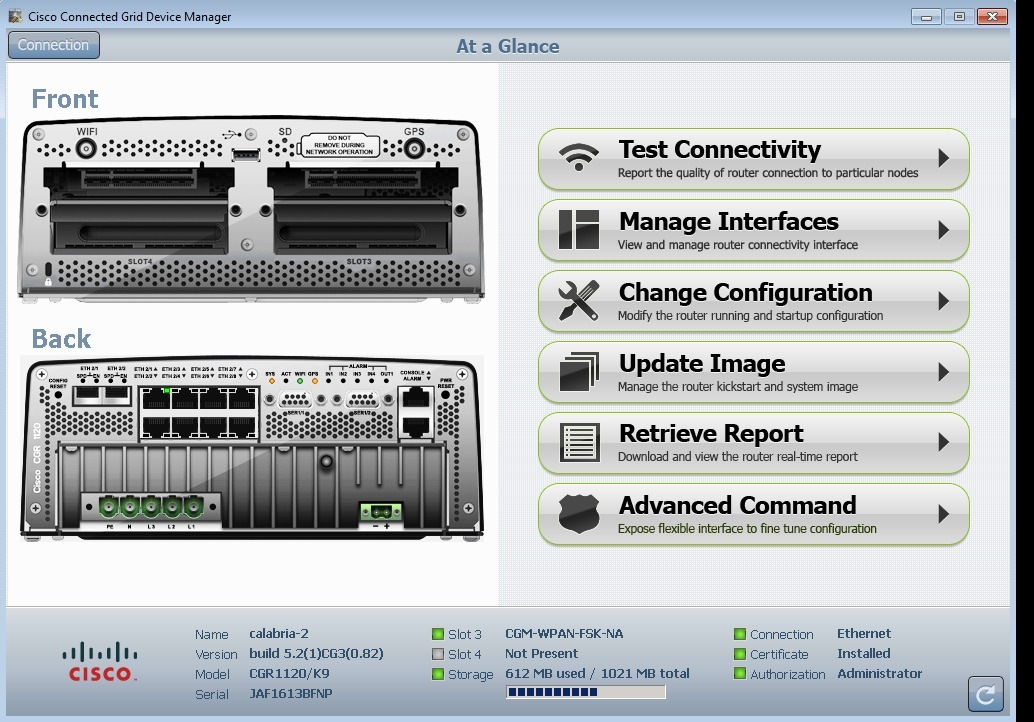
Task: Select the Test Connectivity title
Action: 719,150
